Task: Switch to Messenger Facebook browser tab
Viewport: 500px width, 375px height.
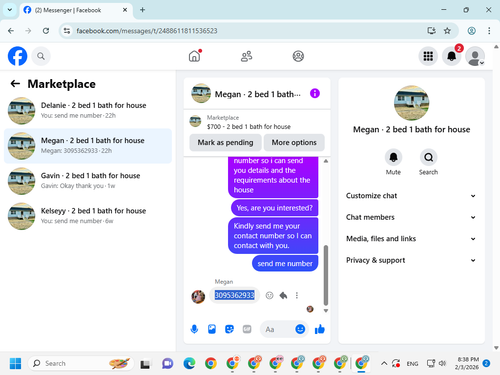Action: point(76,10)
